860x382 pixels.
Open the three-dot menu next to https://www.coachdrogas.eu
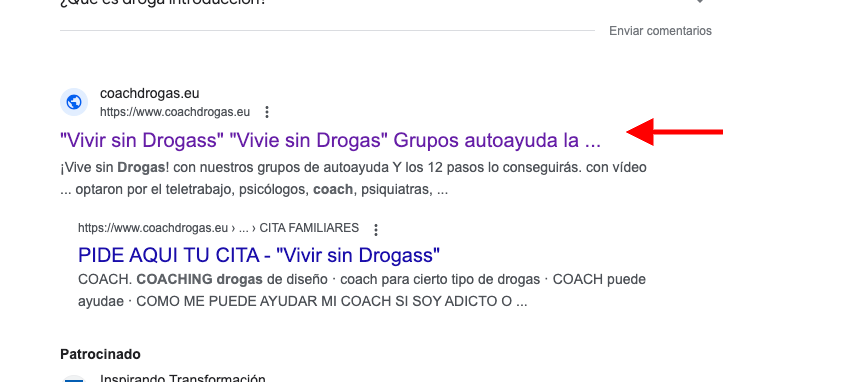point(267,113)
